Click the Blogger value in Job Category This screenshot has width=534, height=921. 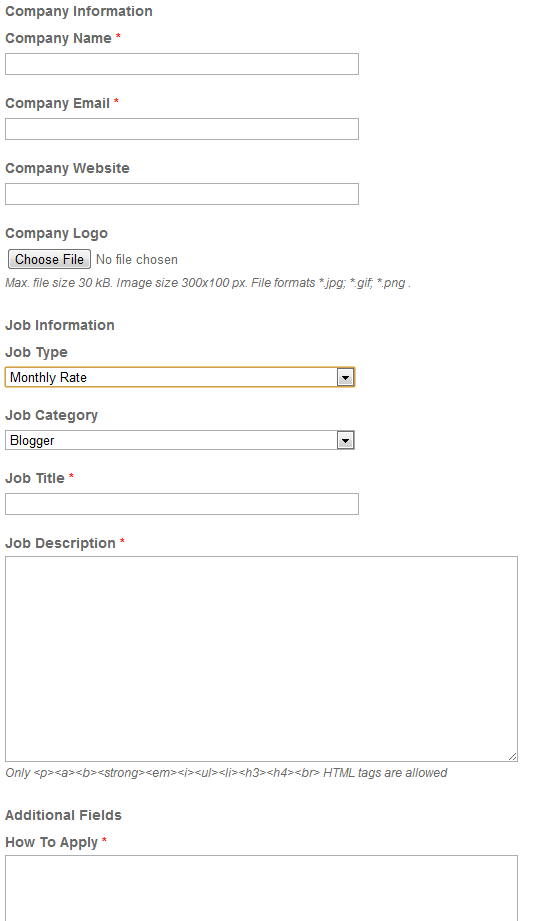[x=32, y=441]
